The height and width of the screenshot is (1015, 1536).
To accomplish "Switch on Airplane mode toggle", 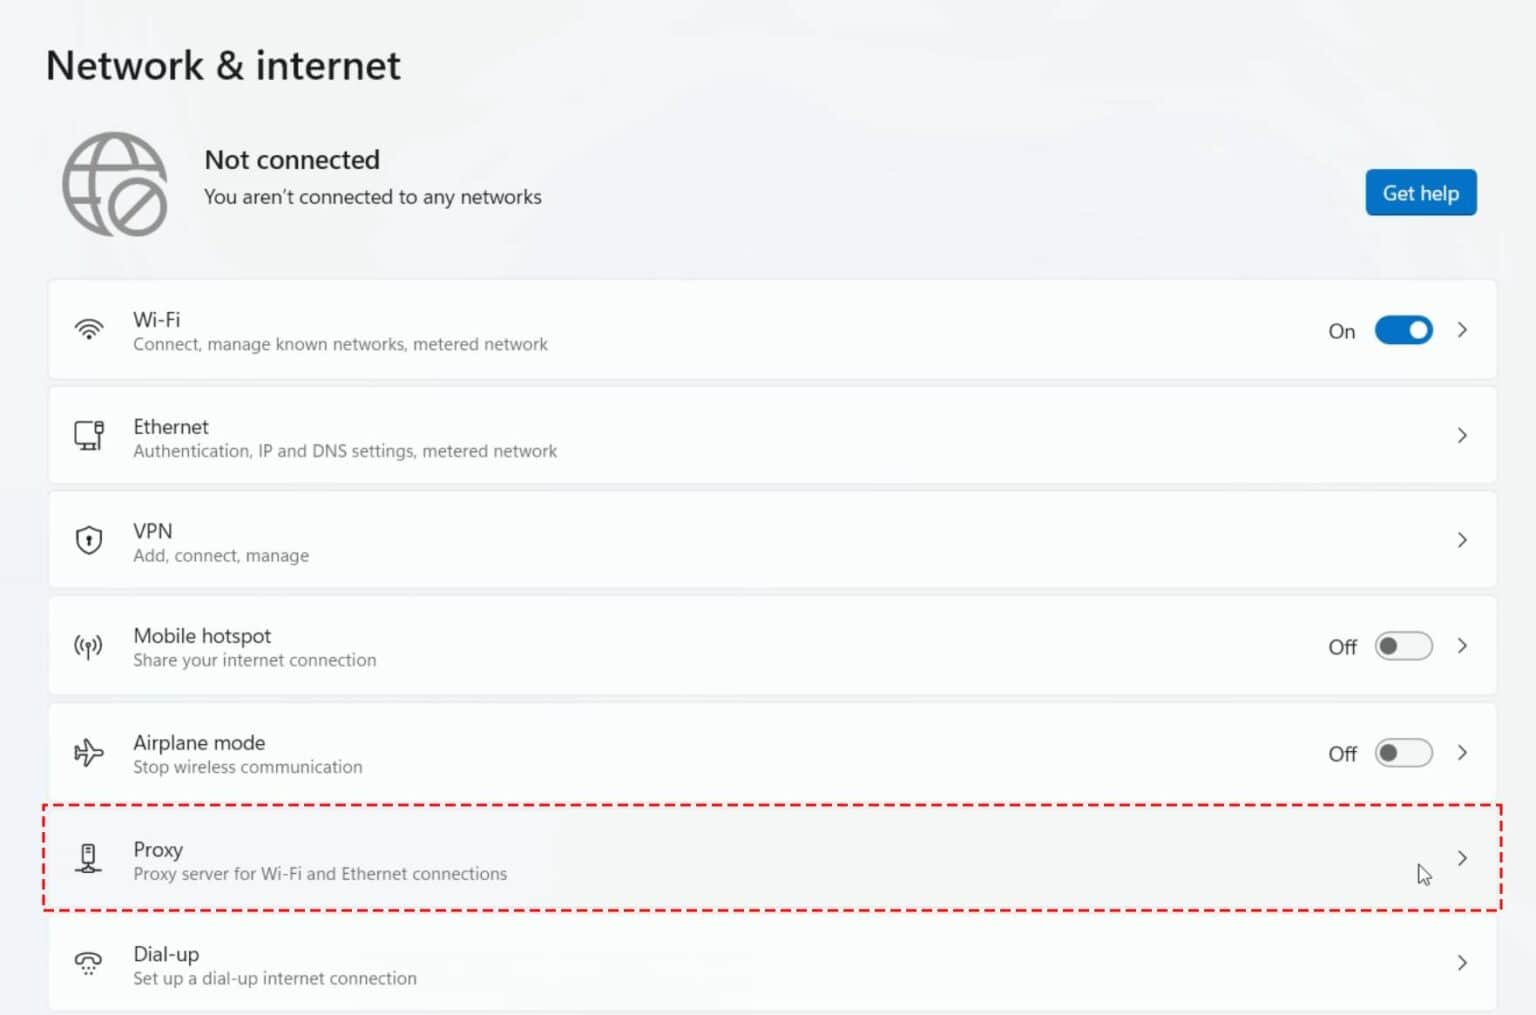I will tap(1403, 752).
